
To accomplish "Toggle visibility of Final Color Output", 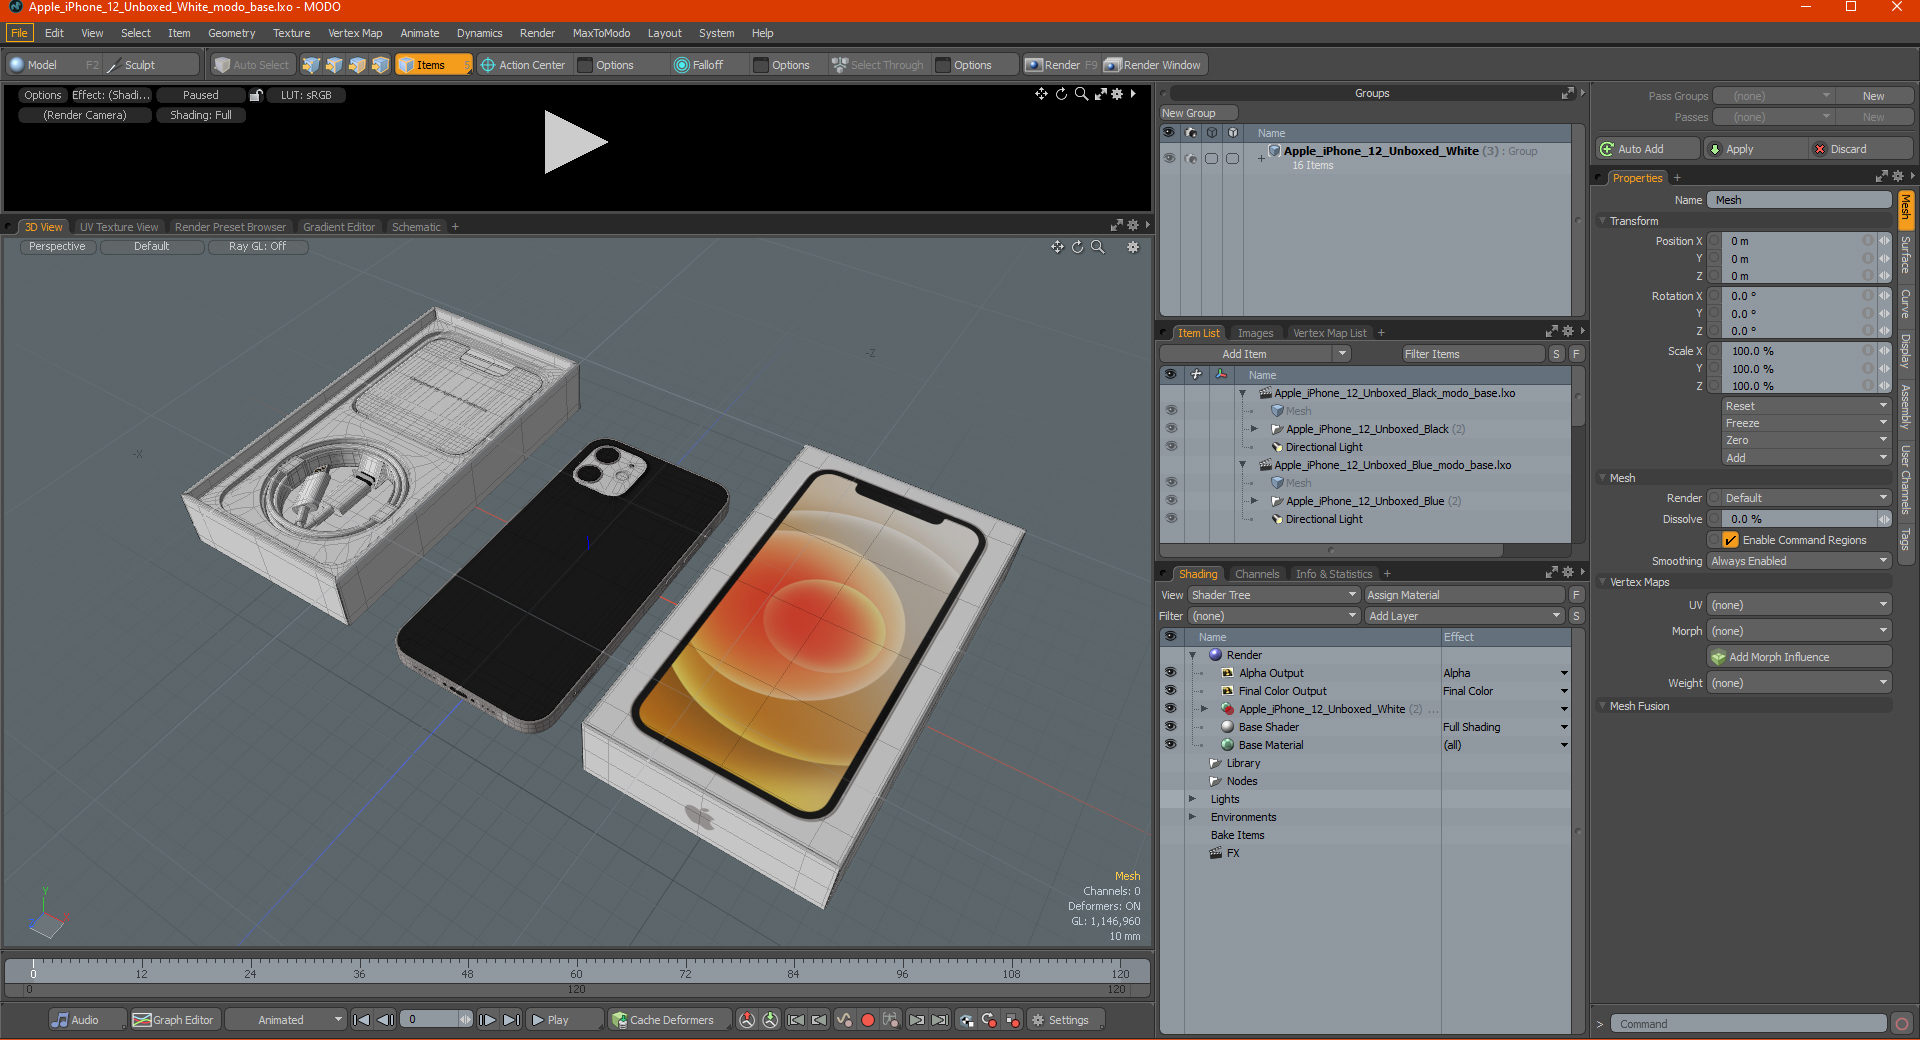I will point(1170,691).
